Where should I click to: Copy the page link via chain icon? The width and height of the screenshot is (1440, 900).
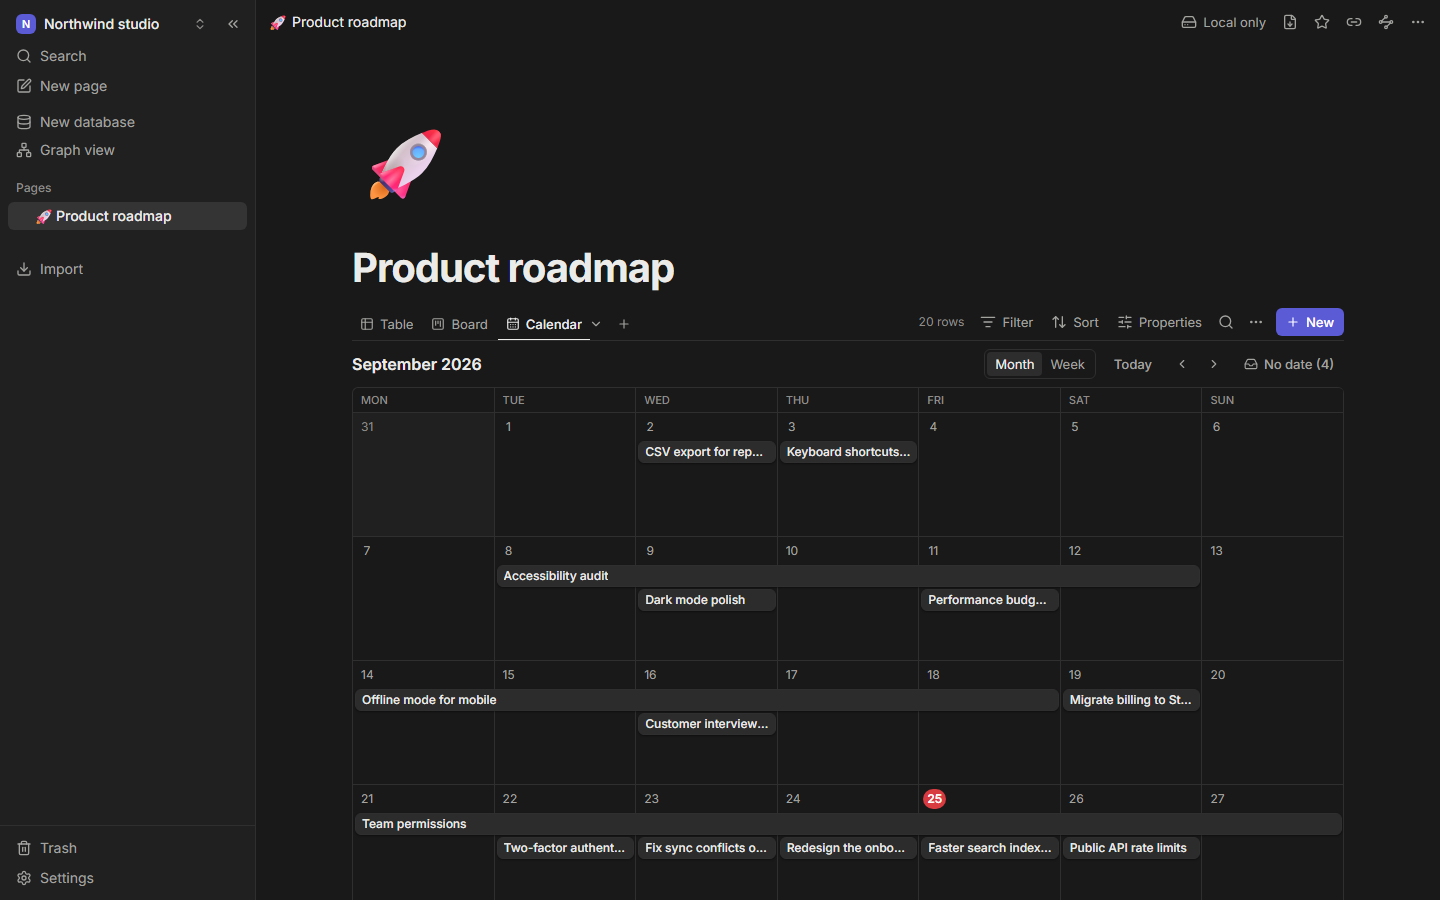click(x=1354, y=22)
